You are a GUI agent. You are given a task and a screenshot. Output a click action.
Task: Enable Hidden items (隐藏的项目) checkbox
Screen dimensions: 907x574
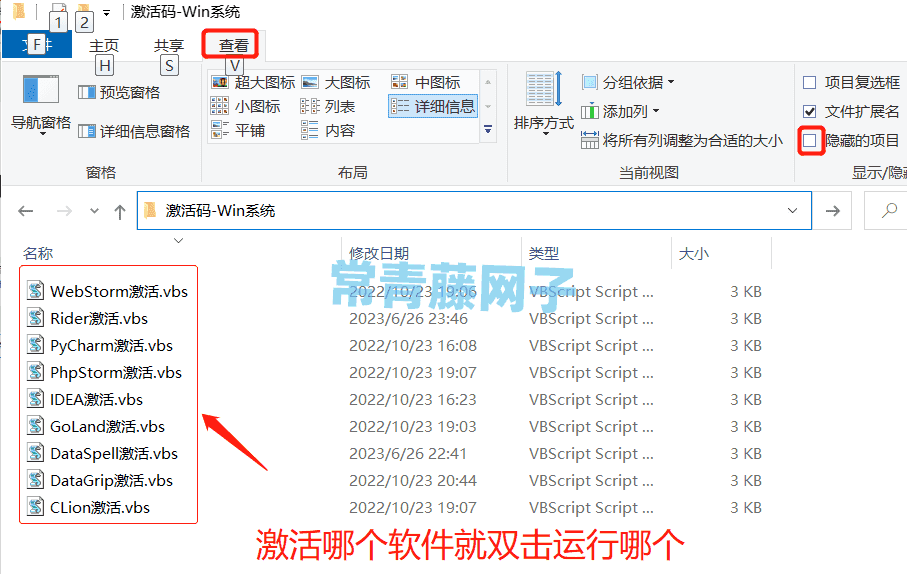coord(810,140)
